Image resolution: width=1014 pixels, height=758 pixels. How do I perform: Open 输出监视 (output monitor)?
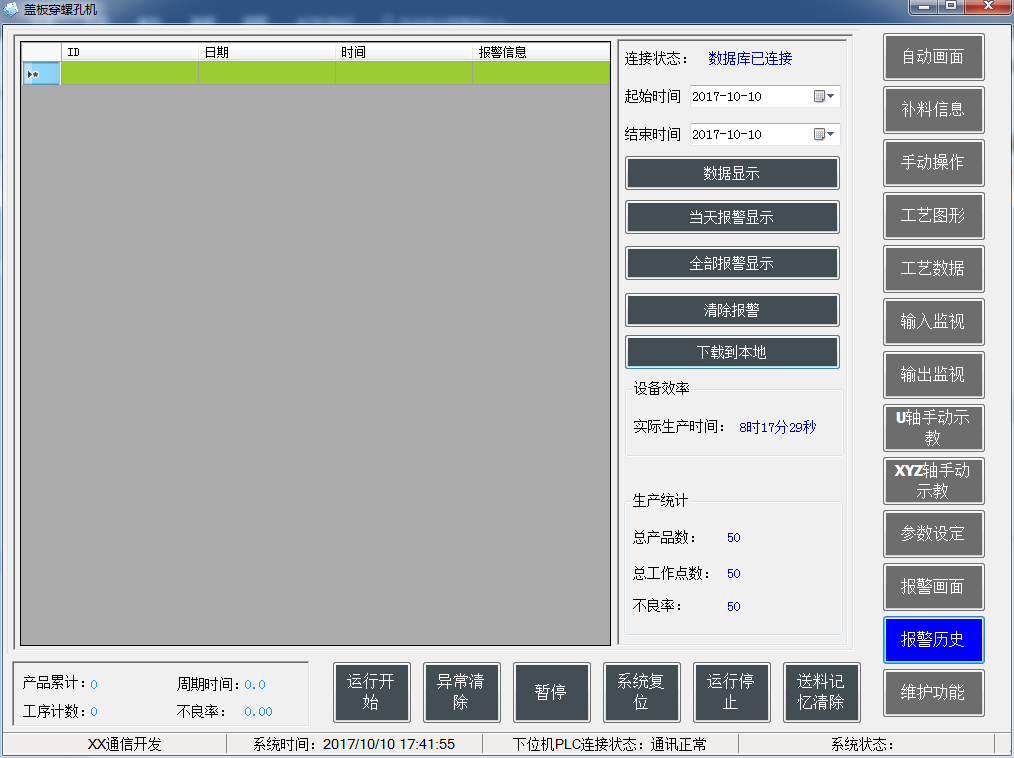(x=933, y=375)
